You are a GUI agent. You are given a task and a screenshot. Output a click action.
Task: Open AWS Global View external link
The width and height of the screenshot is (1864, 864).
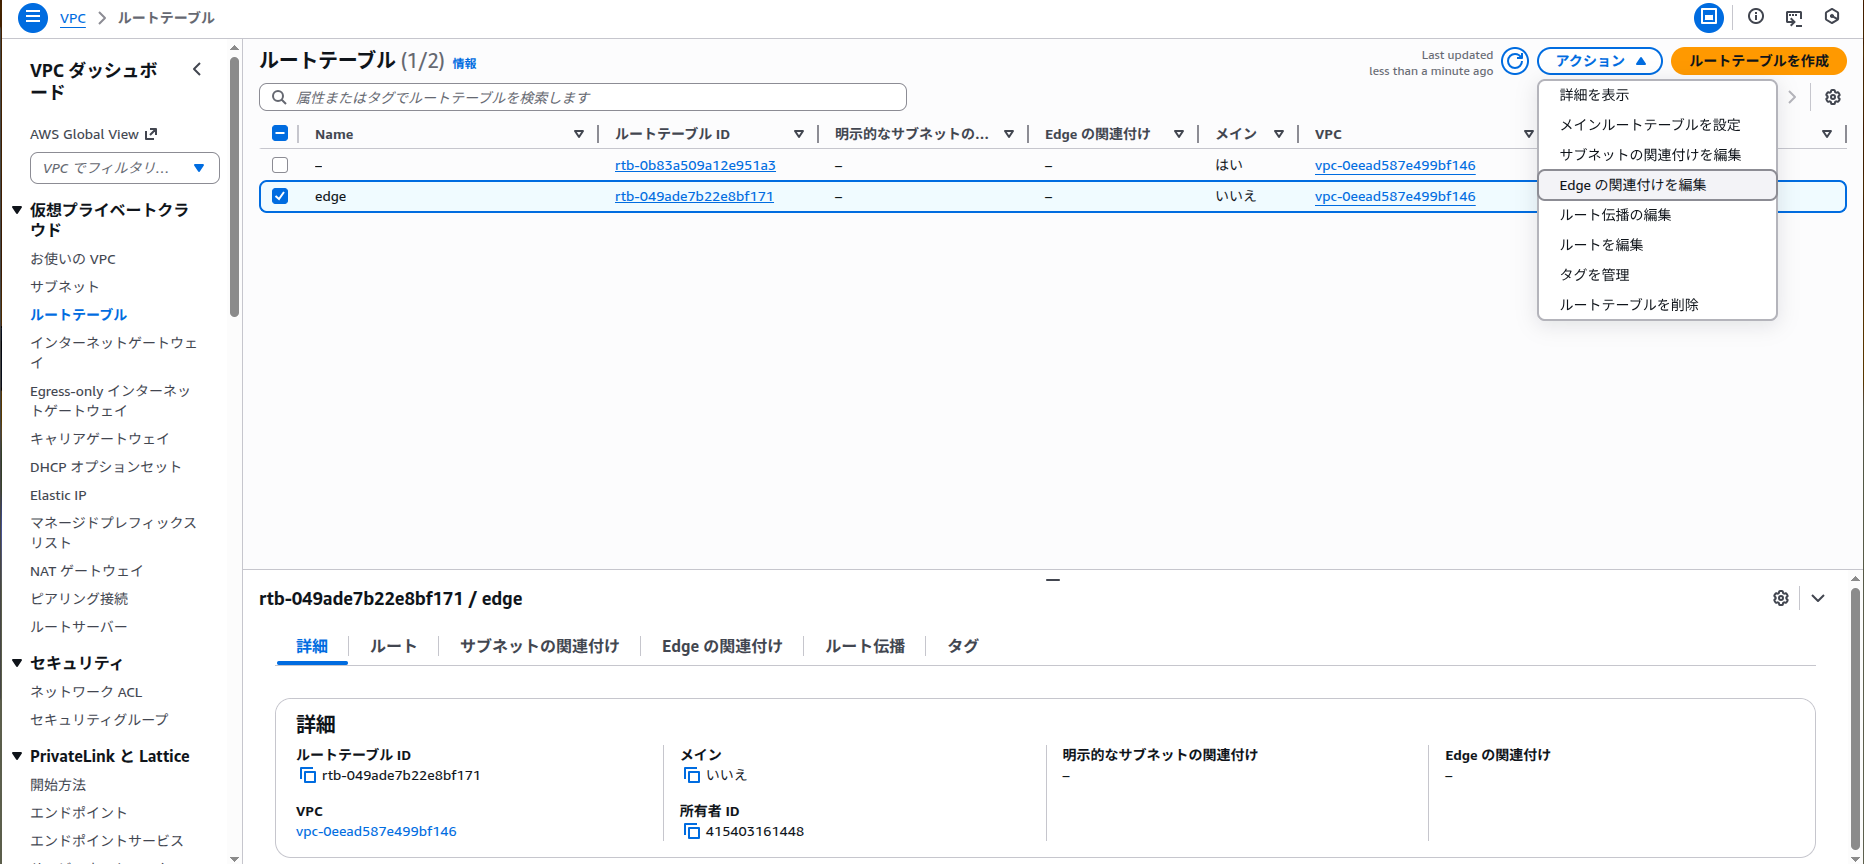(x=94, y=134)
